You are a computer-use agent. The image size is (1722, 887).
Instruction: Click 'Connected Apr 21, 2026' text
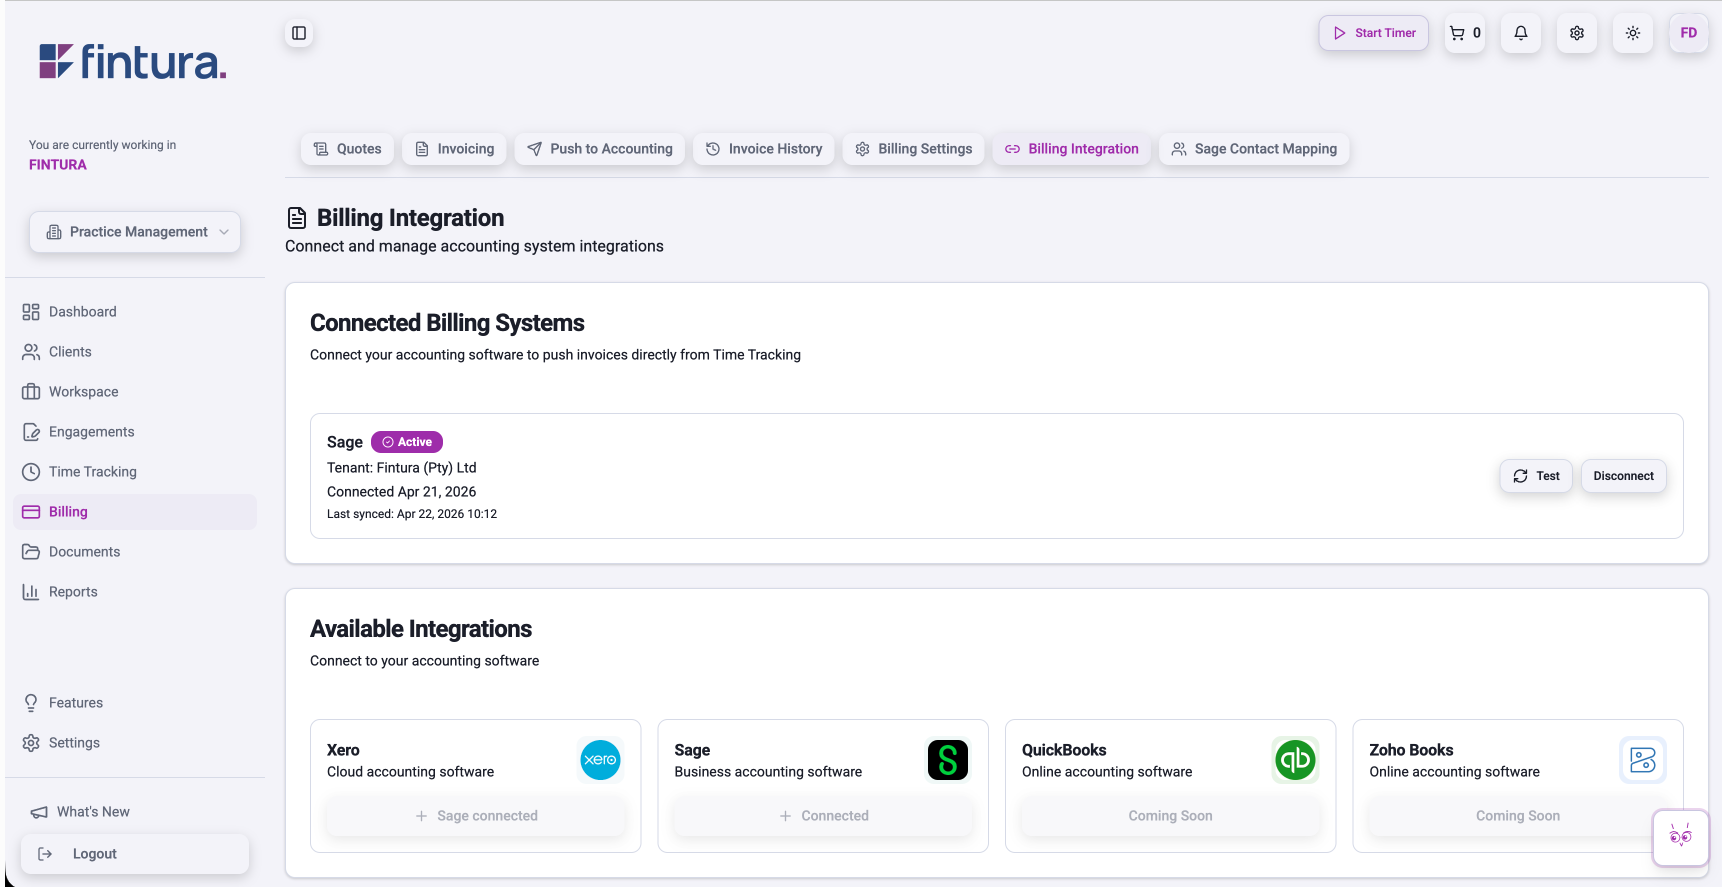(x=402, y=492)
